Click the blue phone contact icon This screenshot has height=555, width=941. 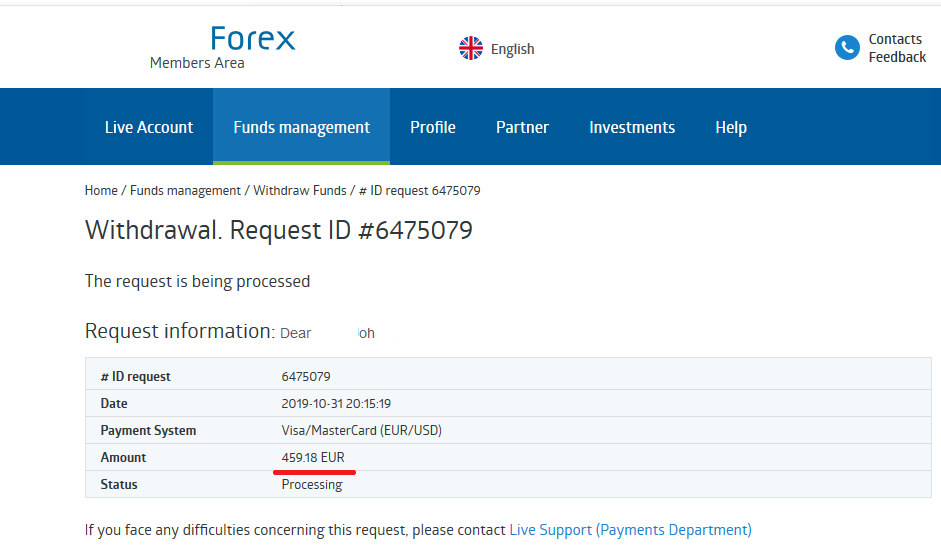click(847, 47)
